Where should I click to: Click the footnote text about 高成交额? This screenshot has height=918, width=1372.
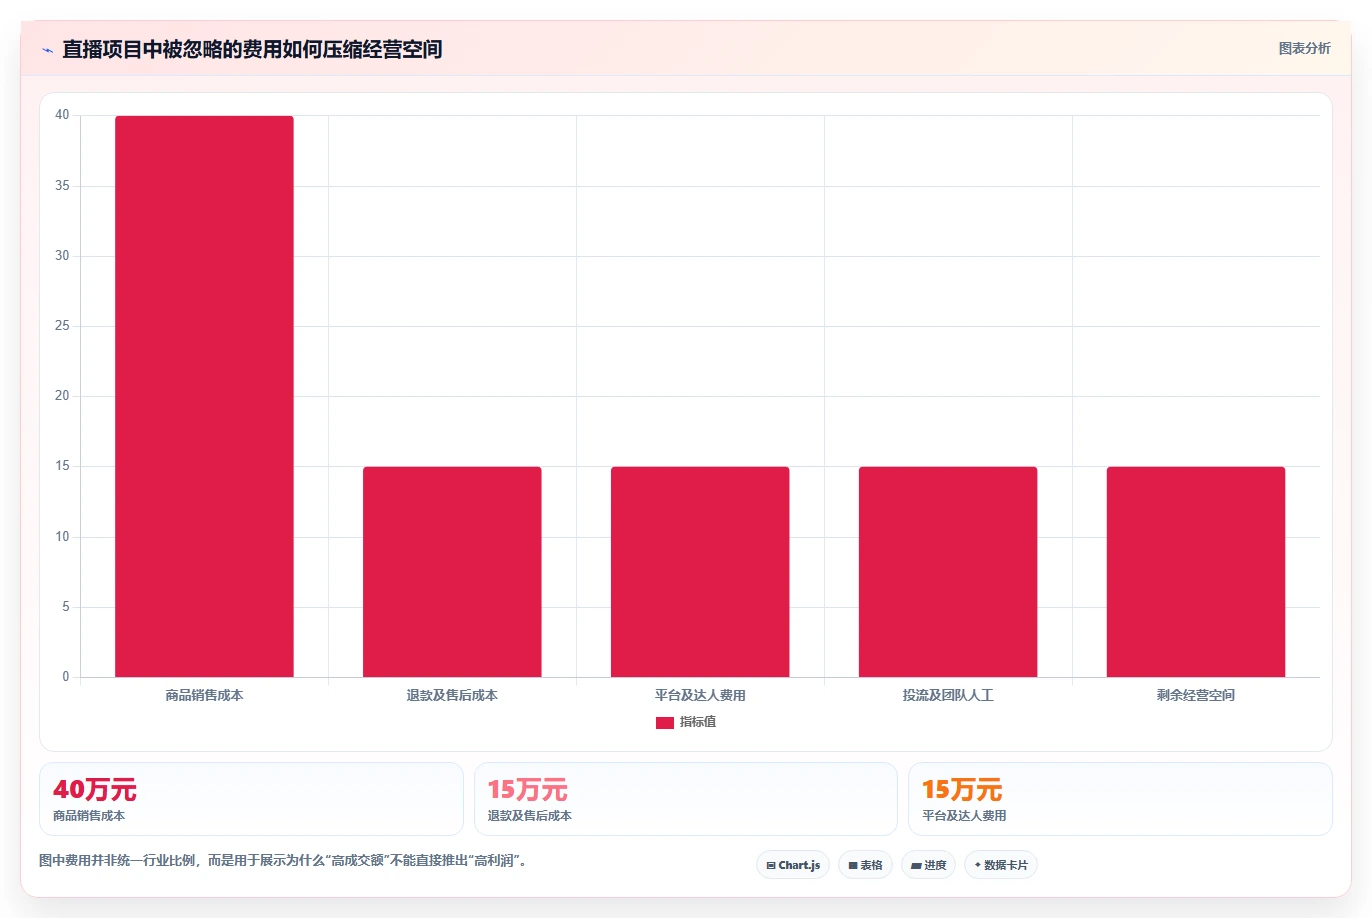point(282,860)
